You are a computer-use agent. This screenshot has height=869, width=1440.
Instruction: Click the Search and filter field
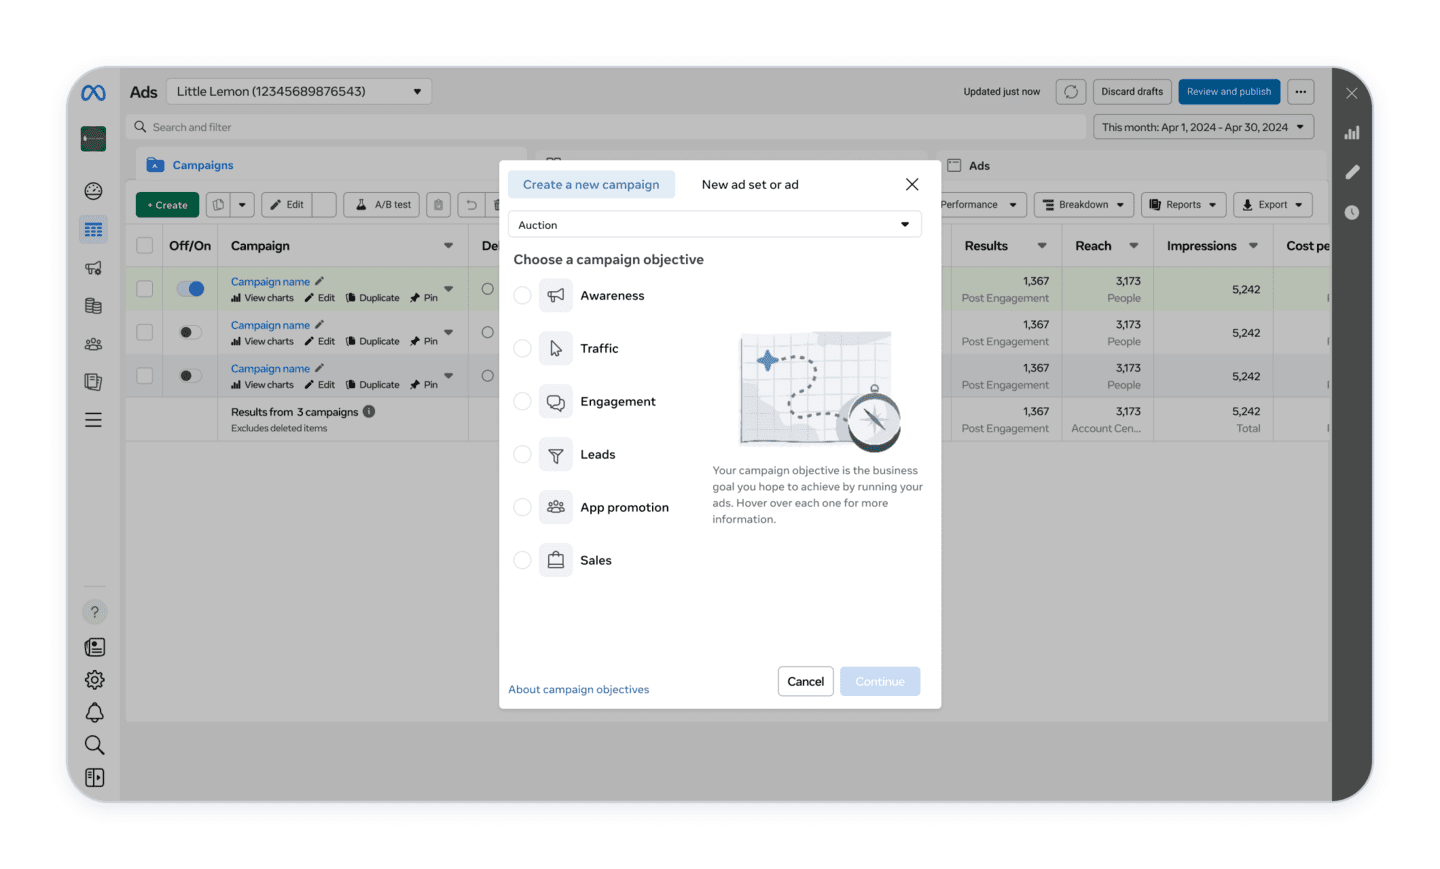(610, 127)
